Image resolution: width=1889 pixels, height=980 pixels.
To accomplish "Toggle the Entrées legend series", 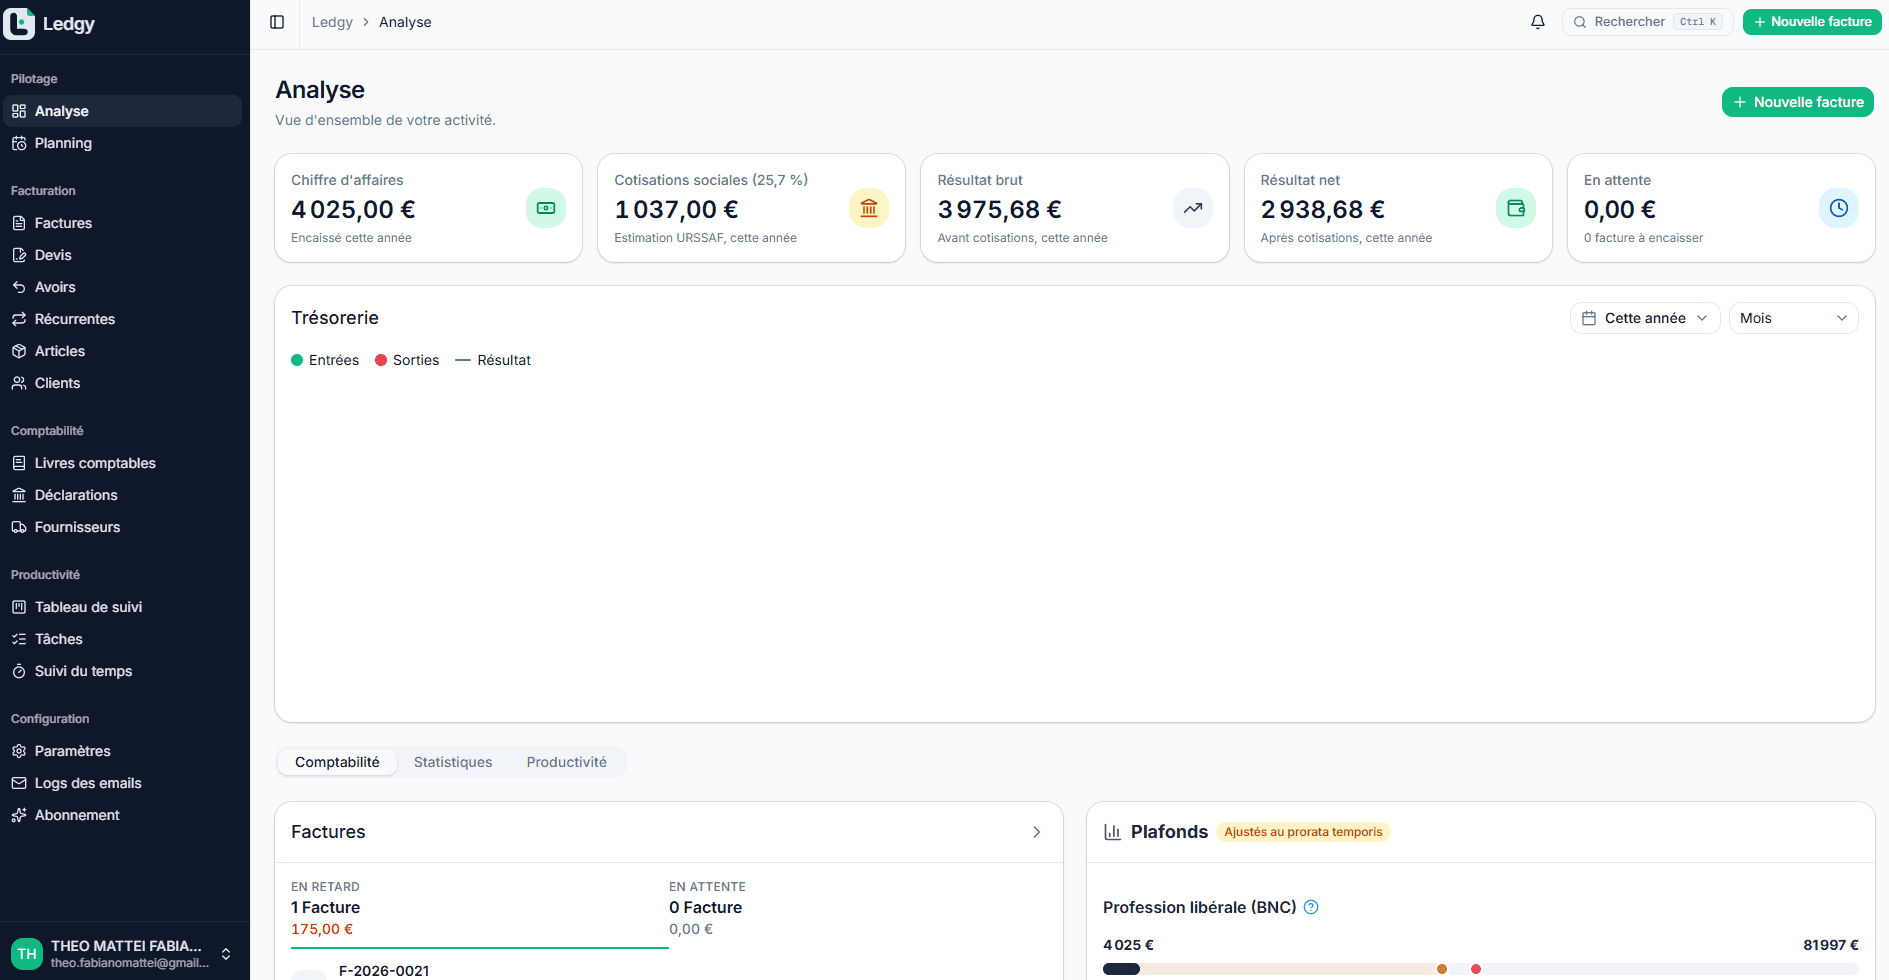I will coord(325,360).
